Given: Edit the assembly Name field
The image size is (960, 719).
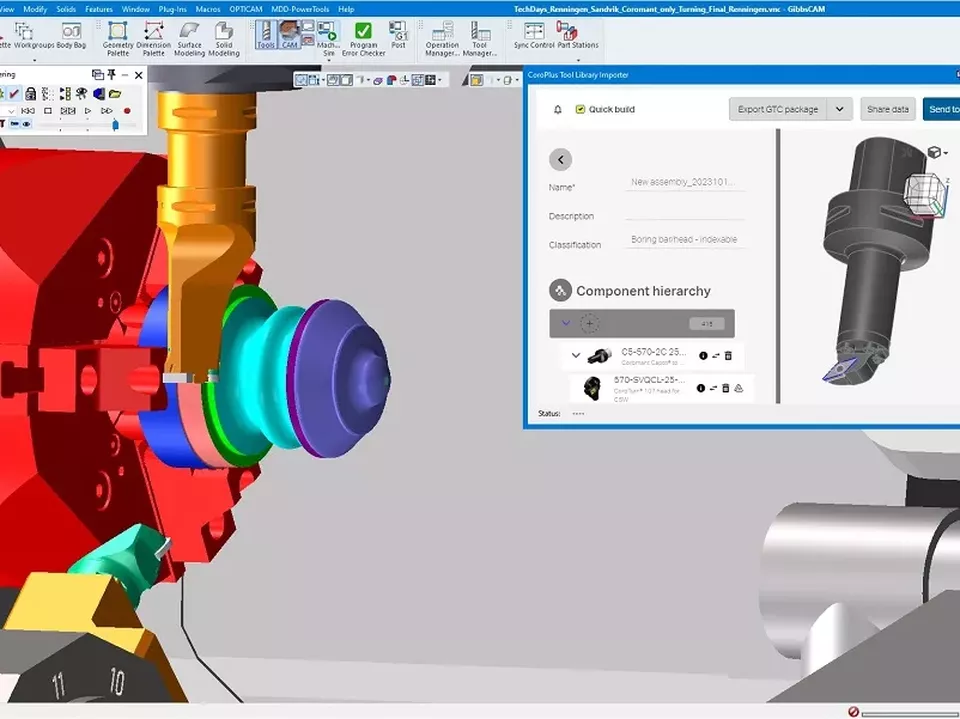Looking at the screenshot, I should [684, 182].
